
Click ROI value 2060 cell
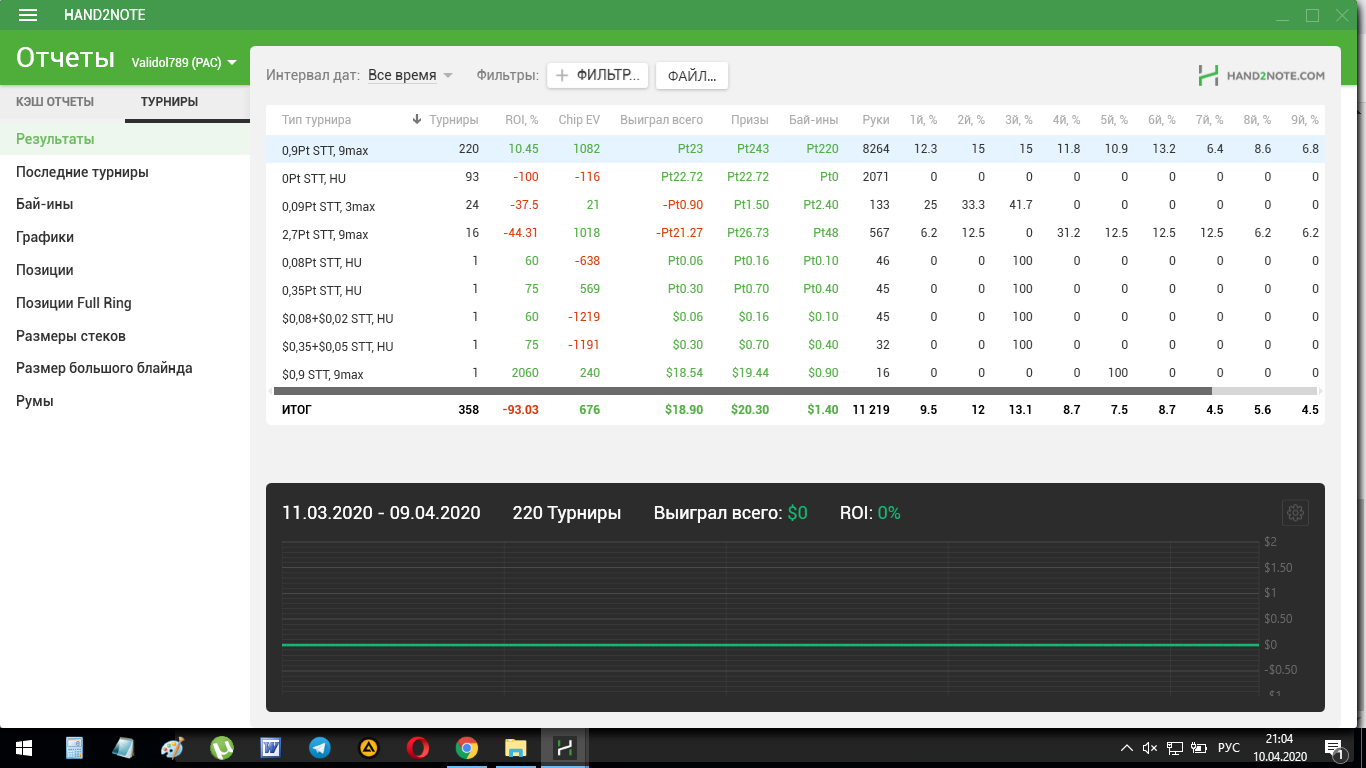click(x=524, y=374)
